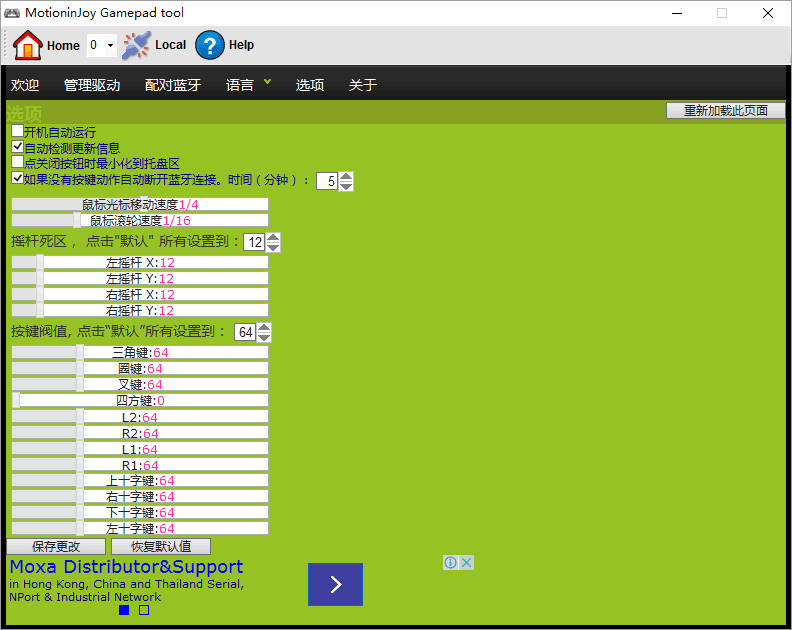Open the Local connection plug icon
The height and width of the screenshot is (630, 792).
(x=136, y=45)
